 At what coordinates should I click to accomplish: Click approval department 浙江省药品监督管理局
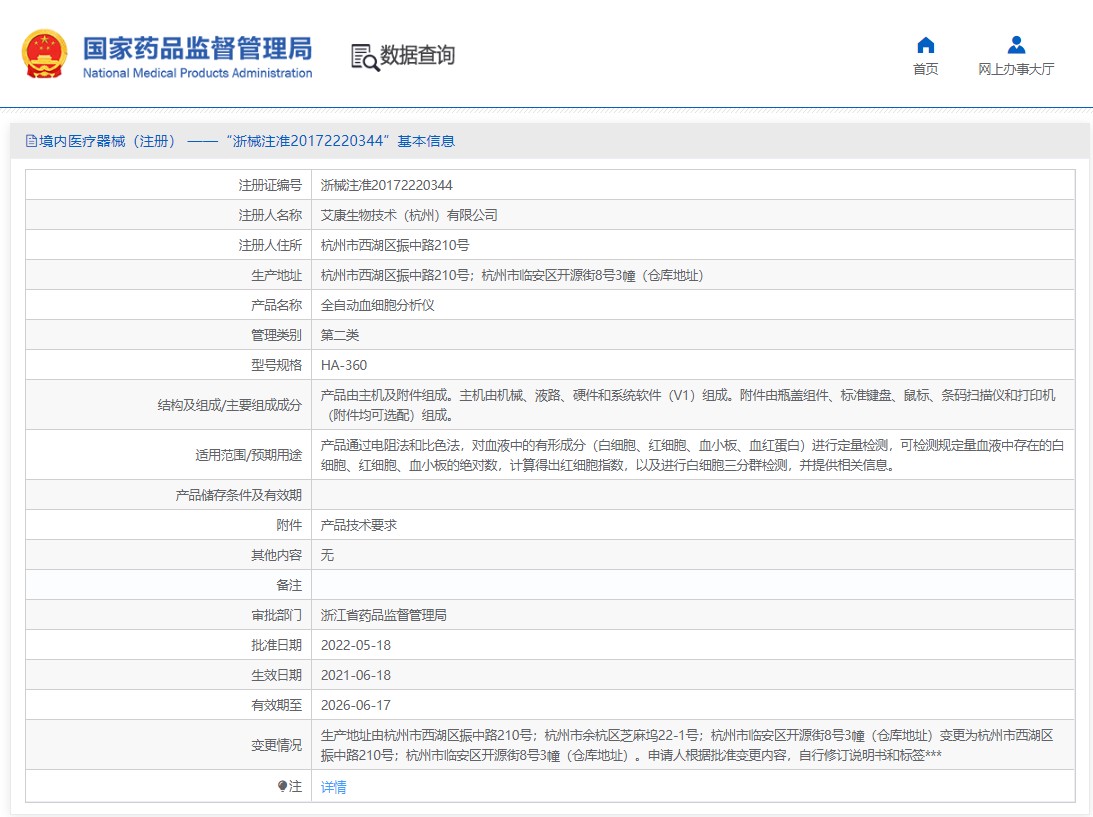coord(383,615)
